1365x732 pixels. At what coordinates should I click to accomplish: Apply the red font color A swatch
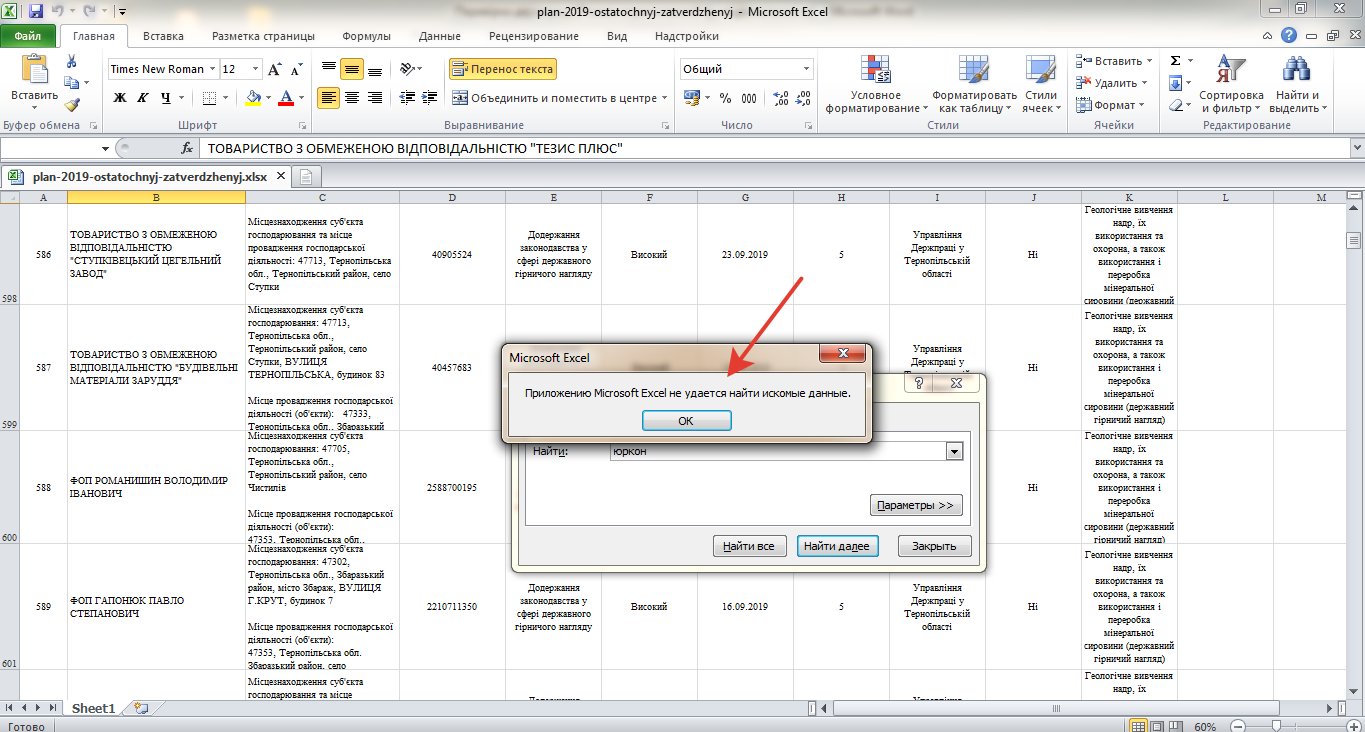click(x=287, y=98)
